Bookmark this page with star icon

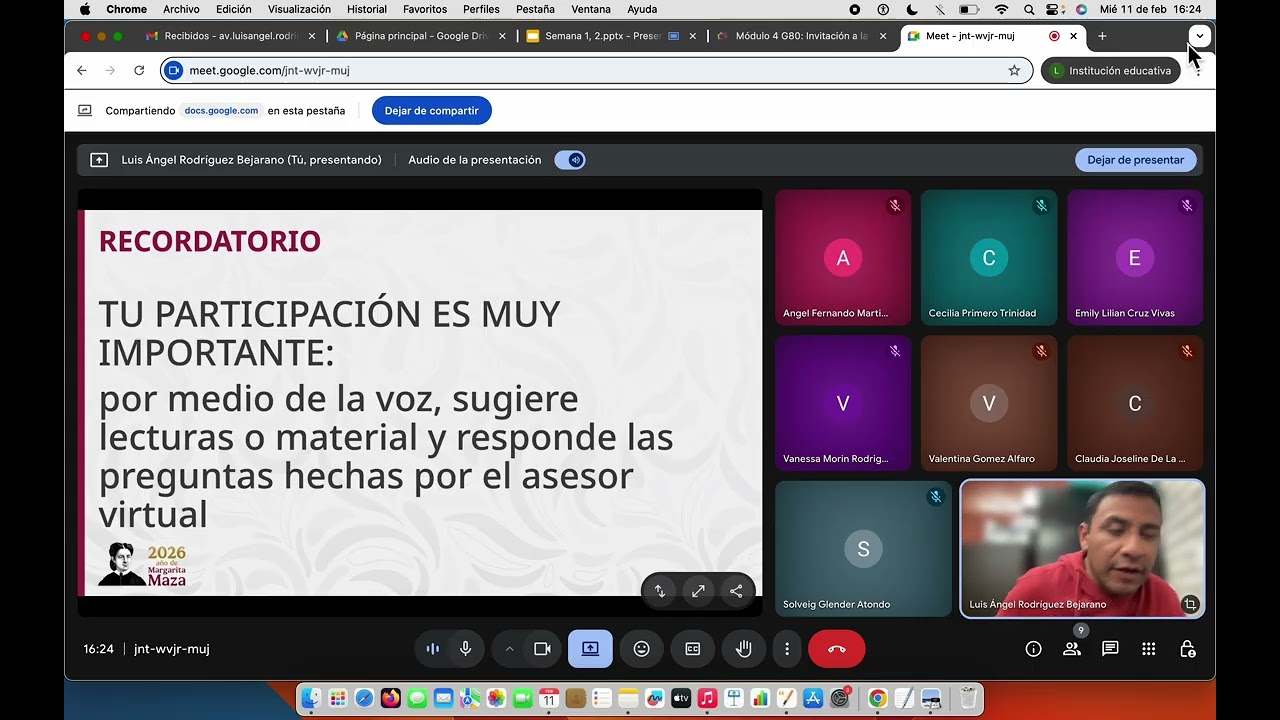click(x=1014, y=71)
